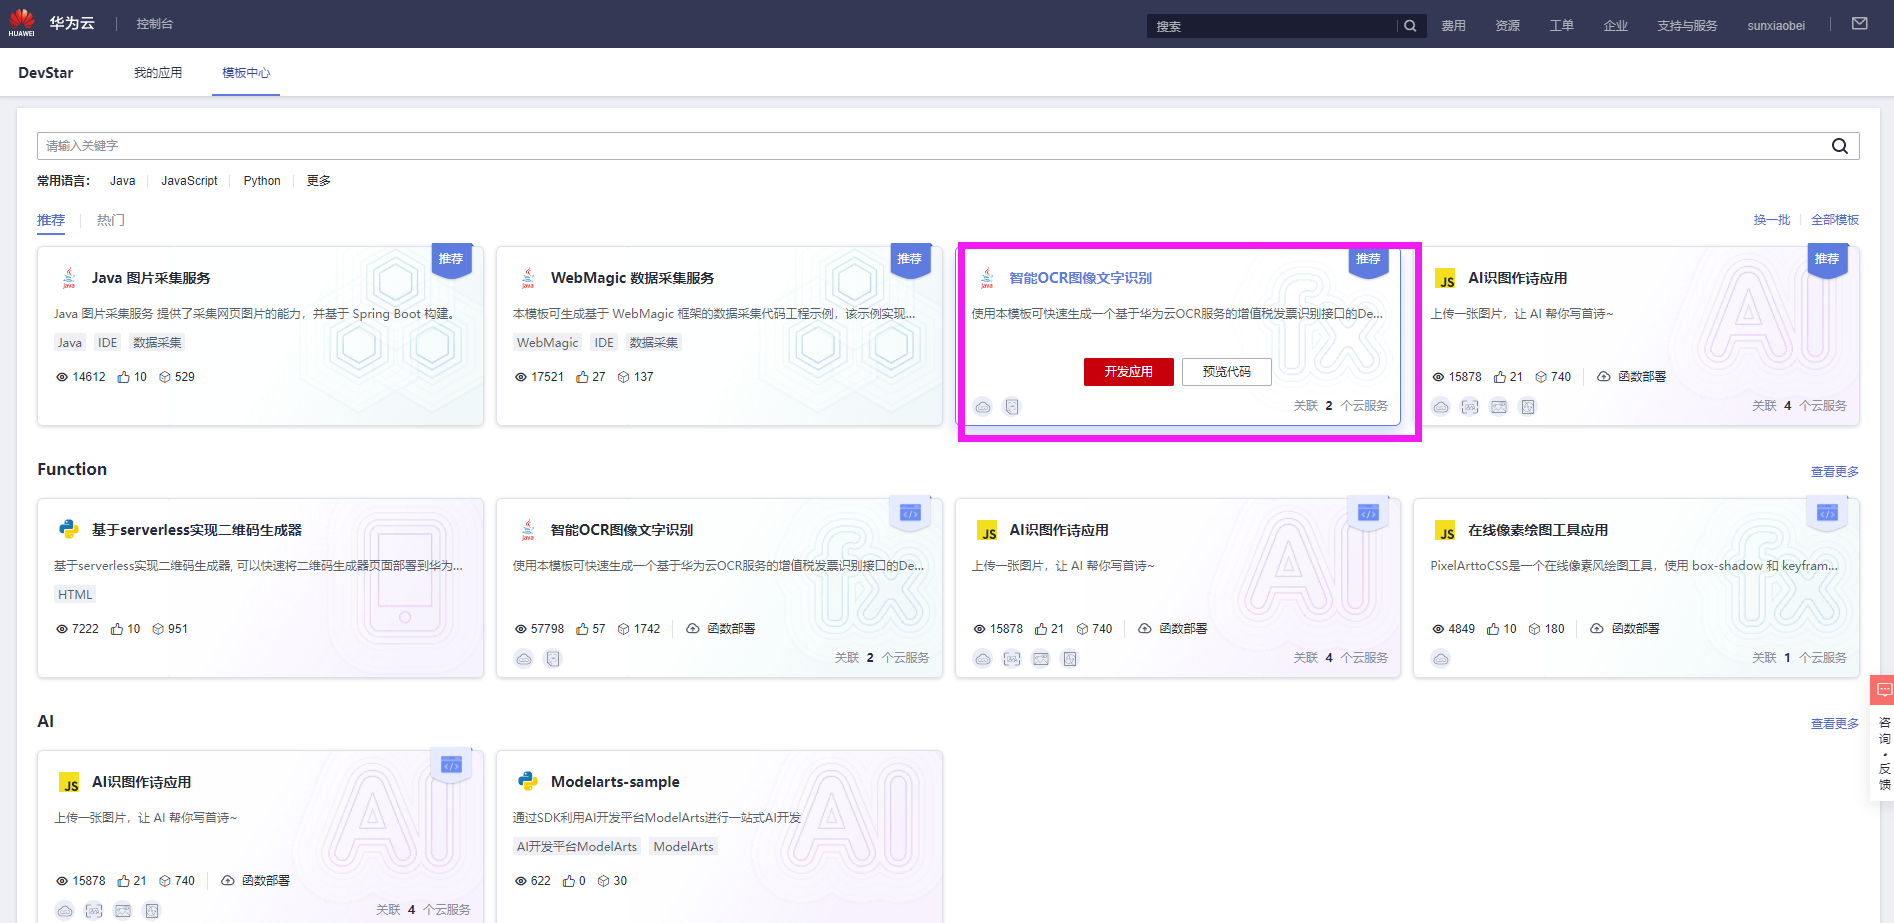Filter templates by Java language
The height and width of the screenshot is (923, 1894).
[x=123, y=181]
